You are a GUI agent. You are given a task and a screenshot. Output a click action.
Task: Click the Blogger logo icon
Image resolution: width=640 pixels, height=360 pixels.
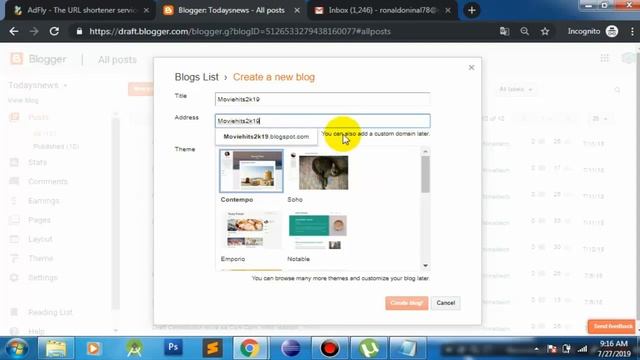[16, 59]
